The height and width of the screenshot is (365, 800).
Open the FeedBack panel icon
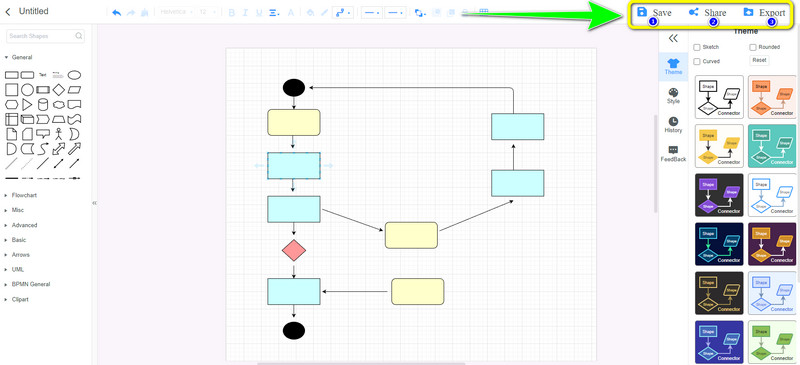tap(673, 154)
